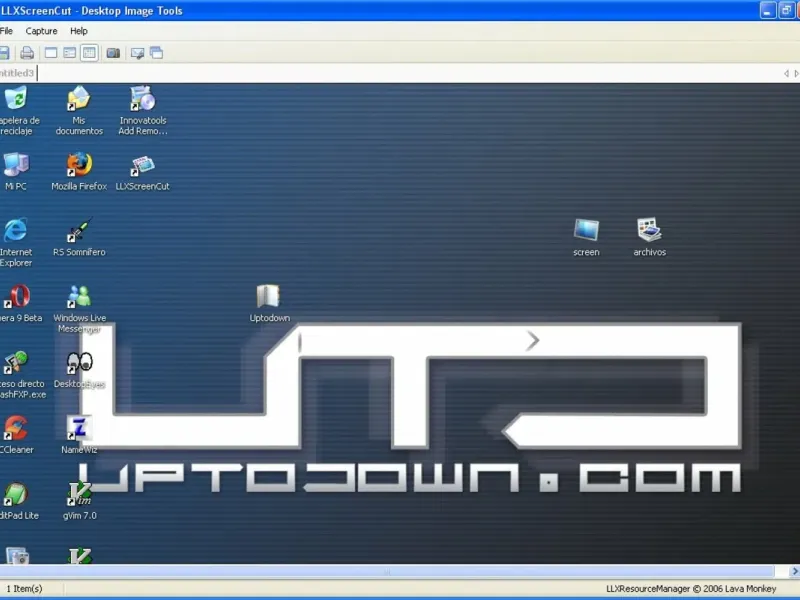Click the Mi PC computer icon

tap(16, 164)
